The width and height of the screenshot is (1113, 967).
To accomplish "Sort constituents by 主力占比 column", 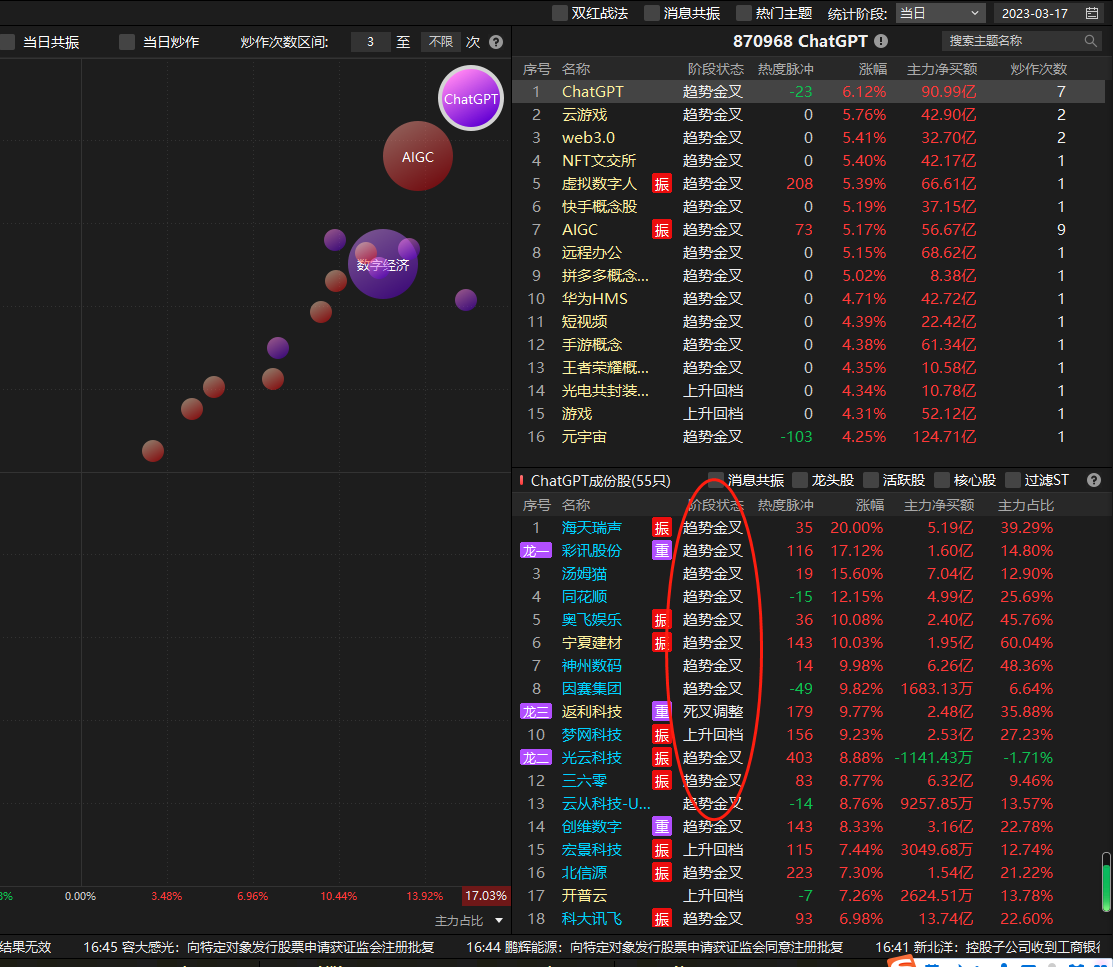I will (1026, 505).
